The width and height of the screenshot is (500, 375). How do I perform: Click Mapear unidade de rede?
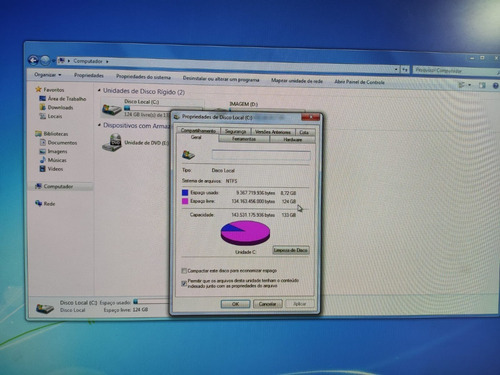(x=297, y=81)
